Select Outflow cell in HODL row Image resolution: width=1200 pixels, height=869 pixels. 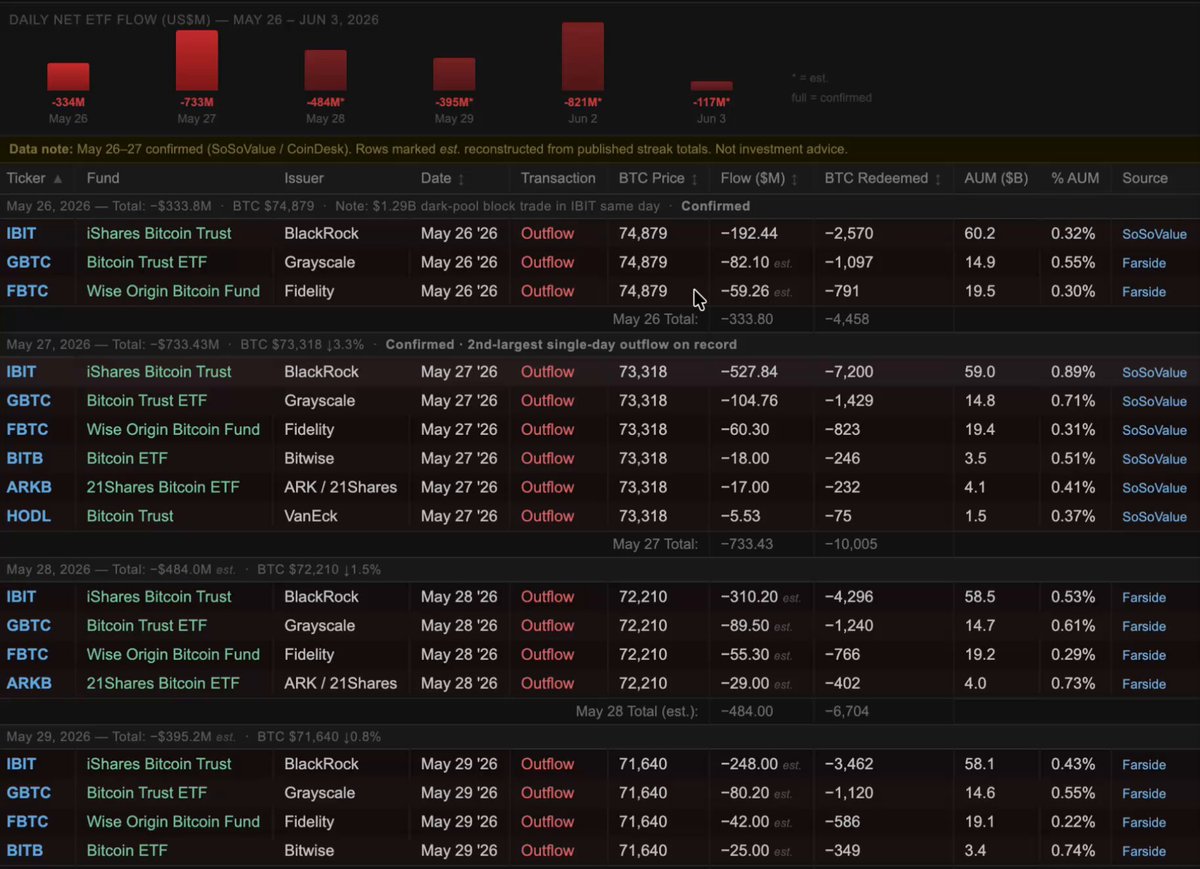[x=547, y=516]
